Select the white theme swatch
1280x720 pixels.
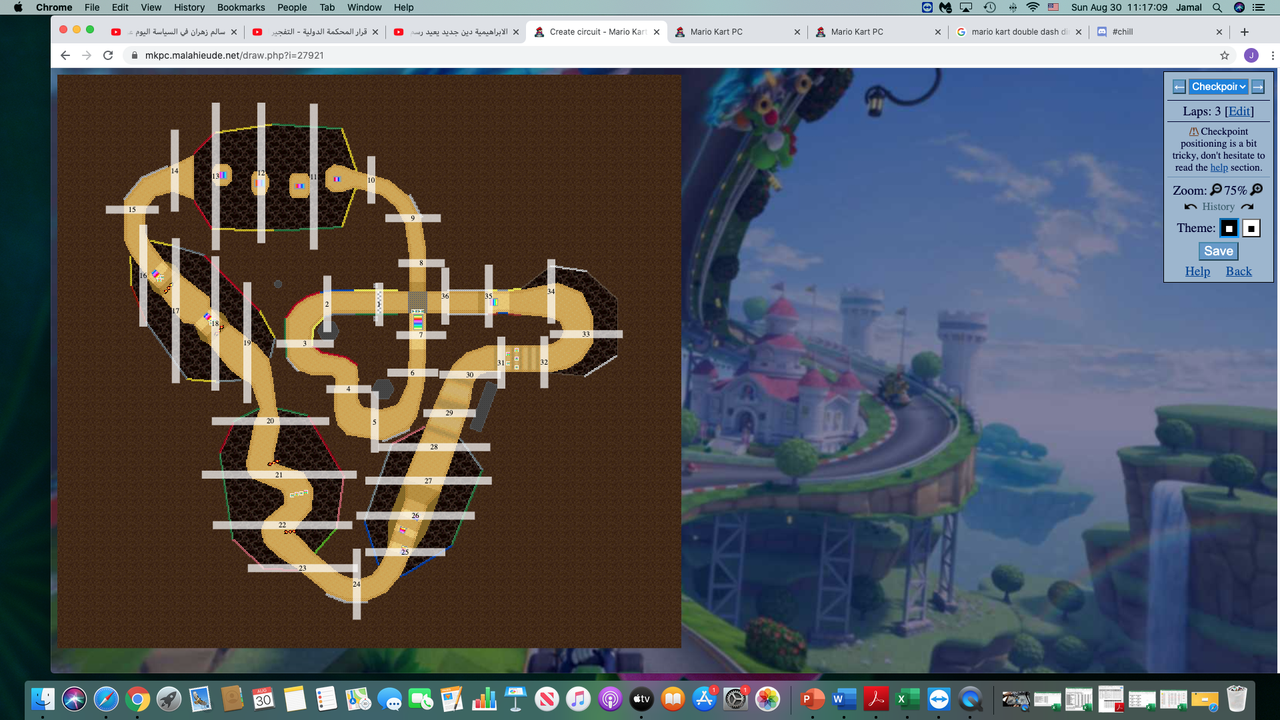(1251, 228)
